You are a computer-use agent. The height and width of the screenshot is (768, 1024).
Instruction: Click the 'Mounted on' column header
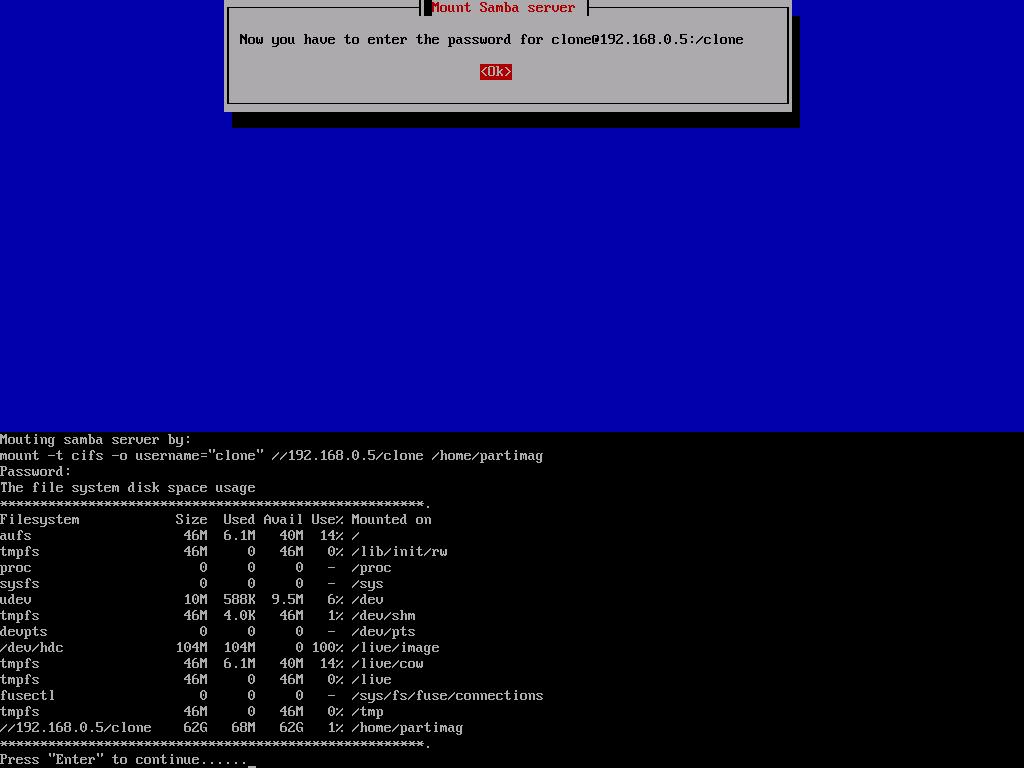click(391, 520)
